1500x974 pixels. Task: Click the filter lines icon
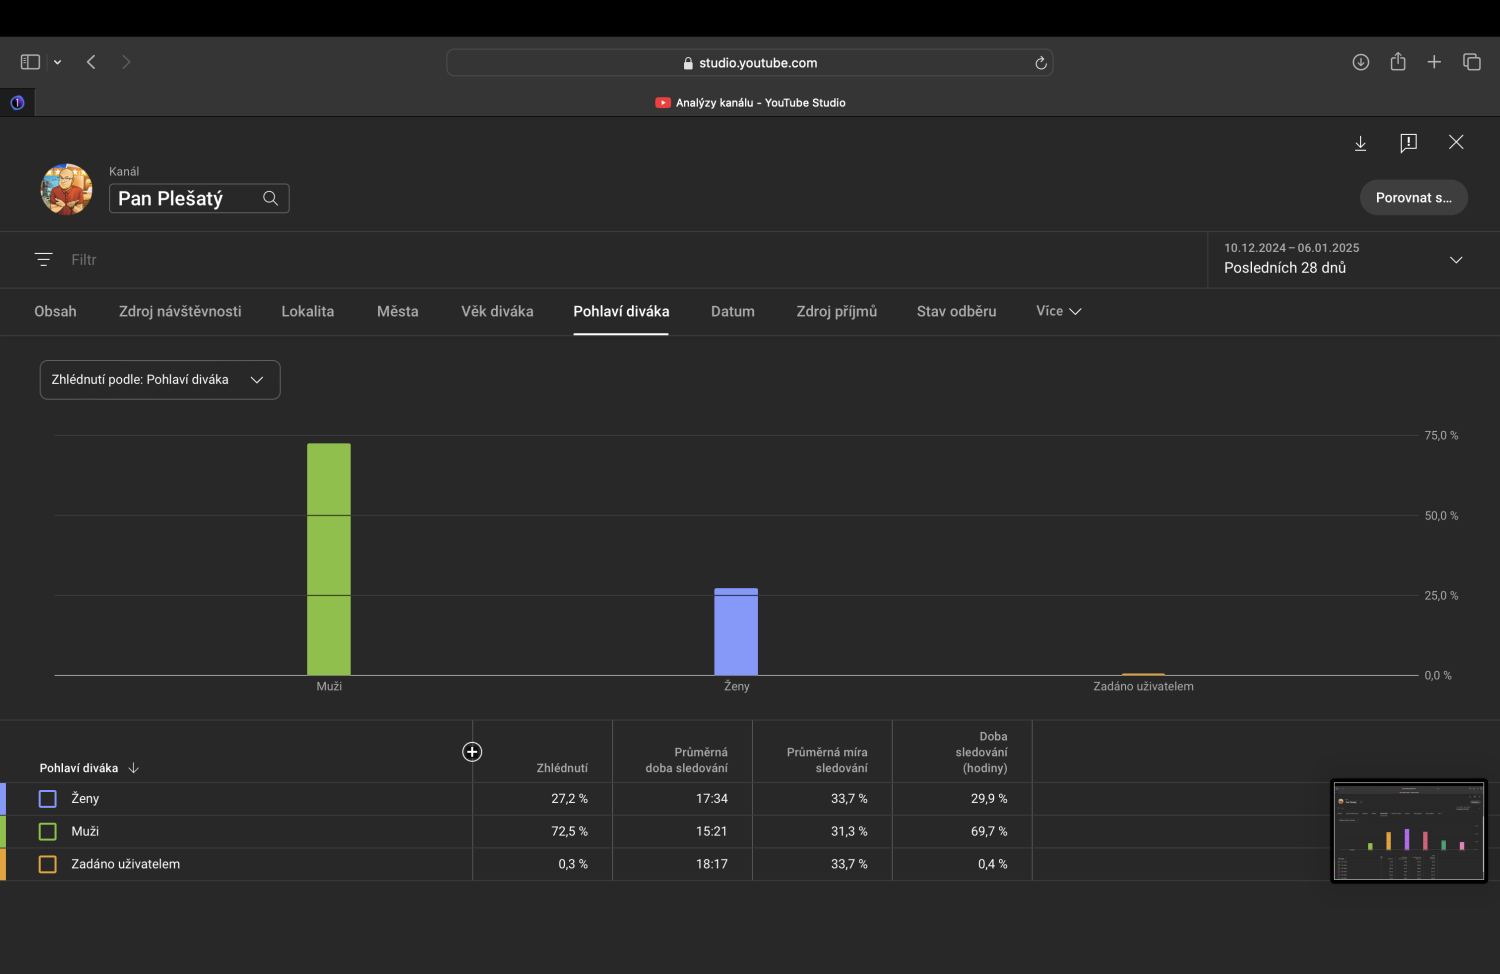click(x=43, y=259)
